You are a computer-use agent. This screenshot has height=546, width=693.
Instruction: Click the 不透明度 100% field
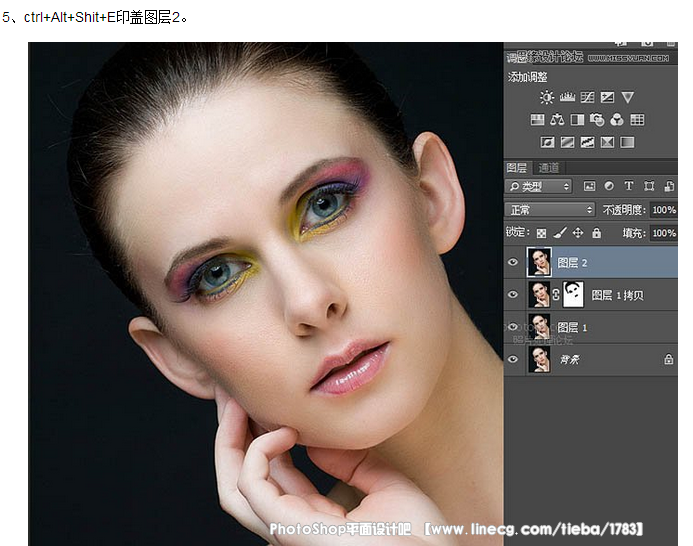point(664,210)
